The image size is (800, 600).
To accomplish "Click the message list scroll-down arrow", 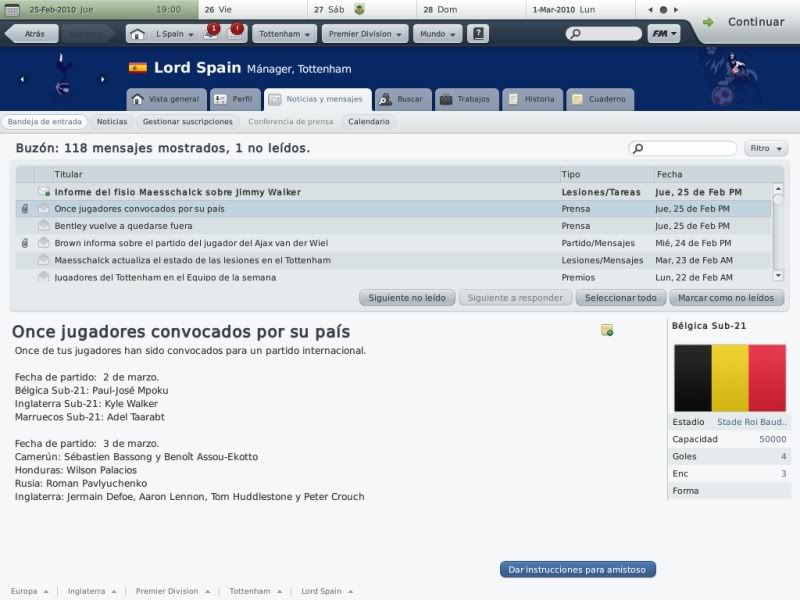I will point(778,275).
